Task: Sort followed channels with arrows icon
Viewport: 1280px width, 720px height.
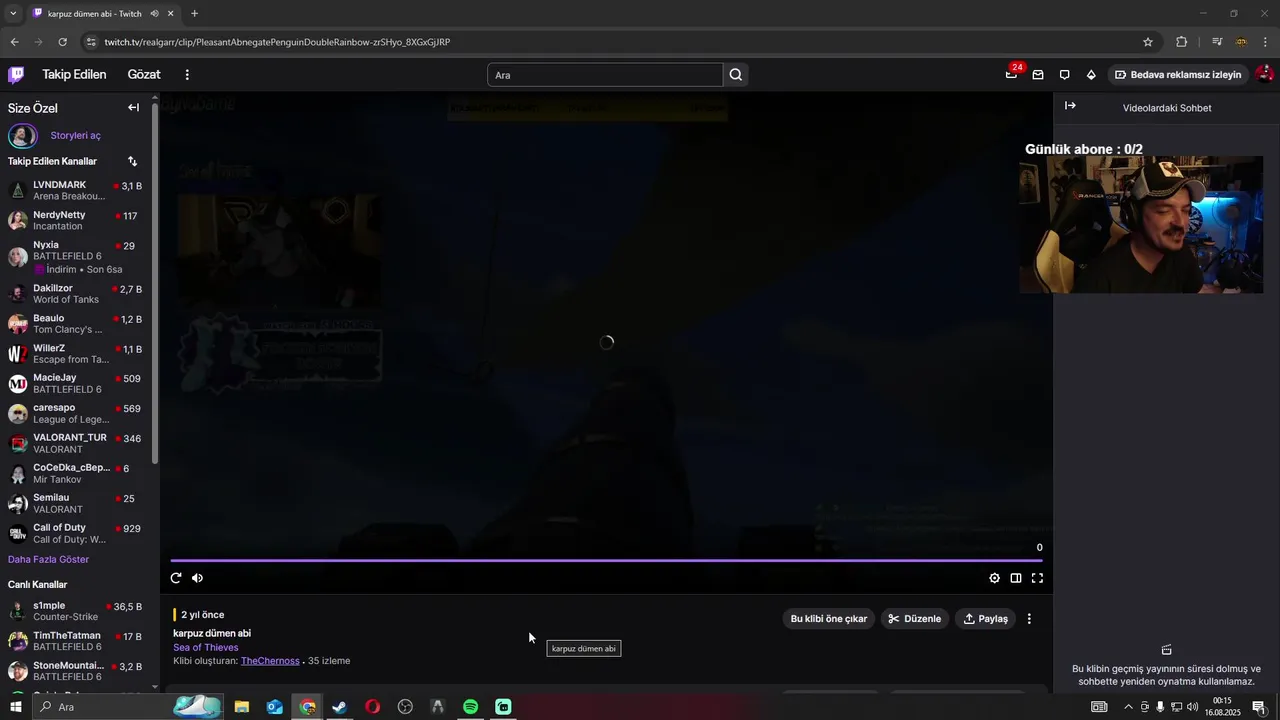Action: [x=132, y=161]
